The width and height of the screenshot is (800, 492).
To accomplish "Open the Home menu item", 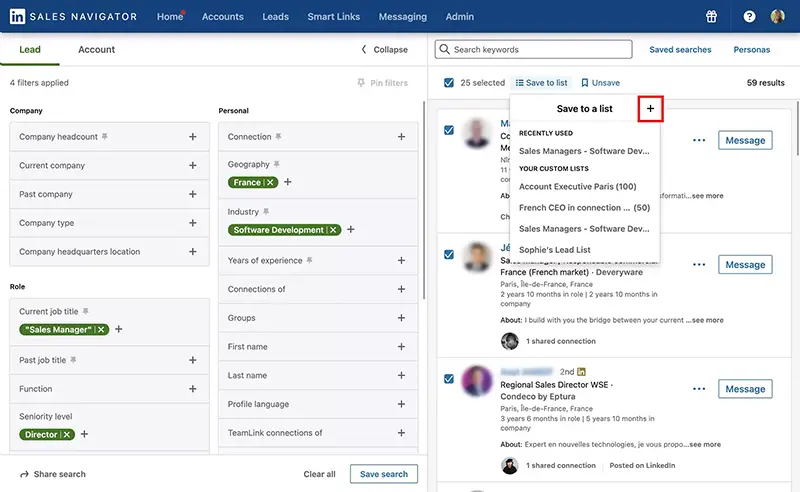I will (170, 16).
